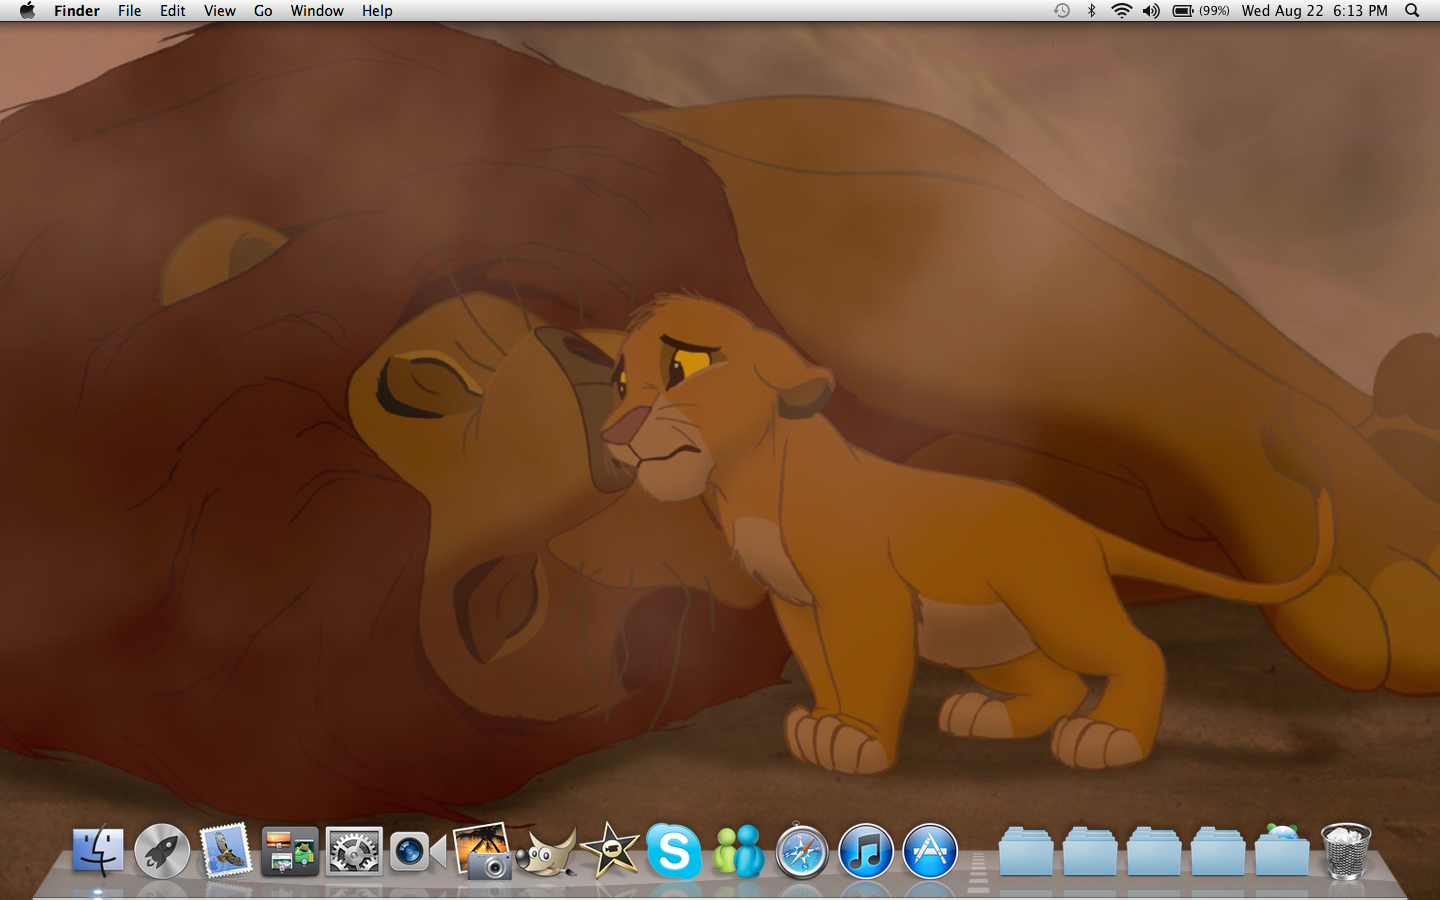1440x900 pixels.
Task: Launch iPhoto from the dock
Action: point(482,852)
